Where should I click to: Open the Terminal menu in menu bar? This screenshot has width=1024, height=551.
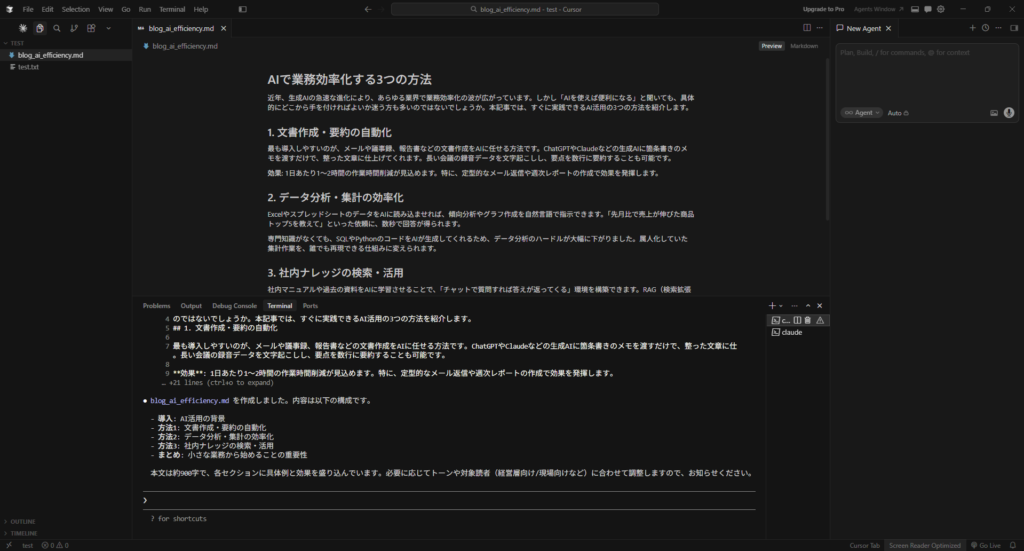point(172,9)
